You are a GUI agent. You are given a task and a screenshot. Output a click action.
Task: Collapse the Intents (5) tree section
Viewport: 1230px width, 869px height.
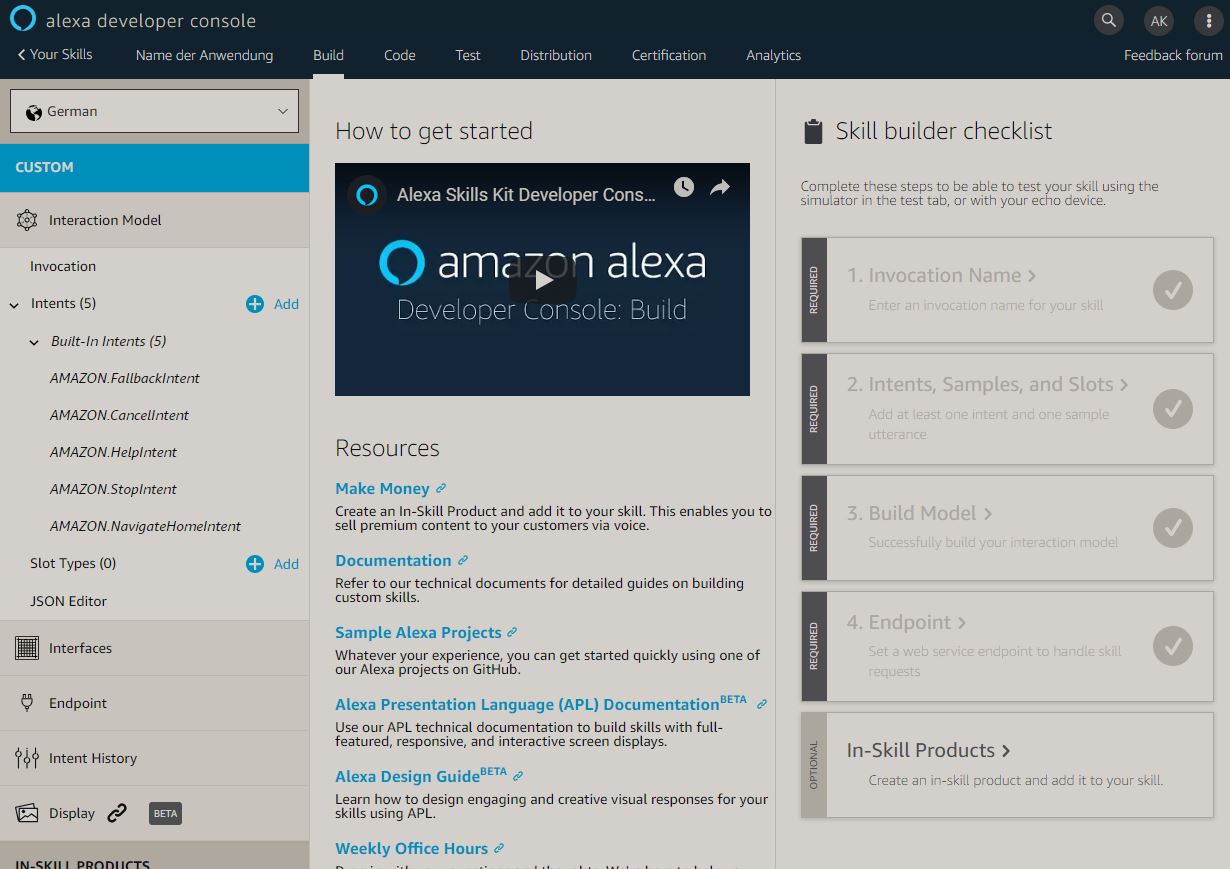[15, 304]
